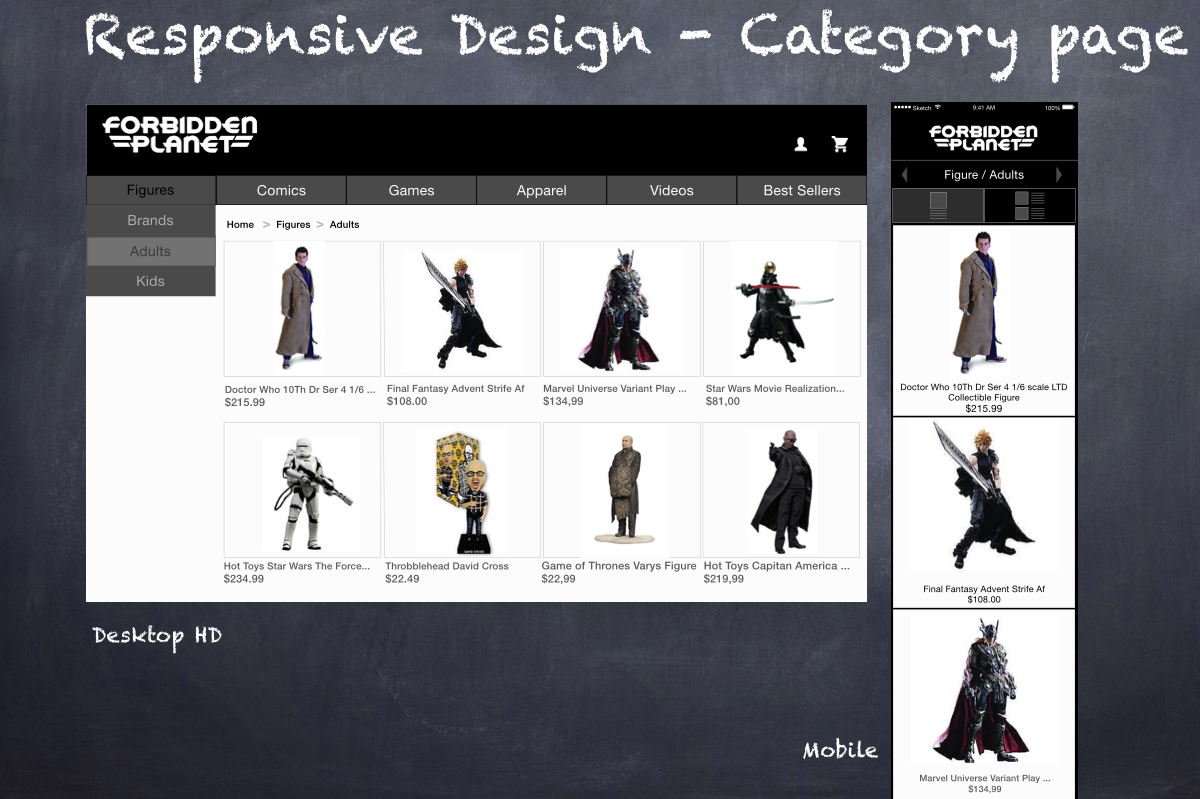
Task: Switch mobile view to single-column list layout
Action: tap(938, 205)
